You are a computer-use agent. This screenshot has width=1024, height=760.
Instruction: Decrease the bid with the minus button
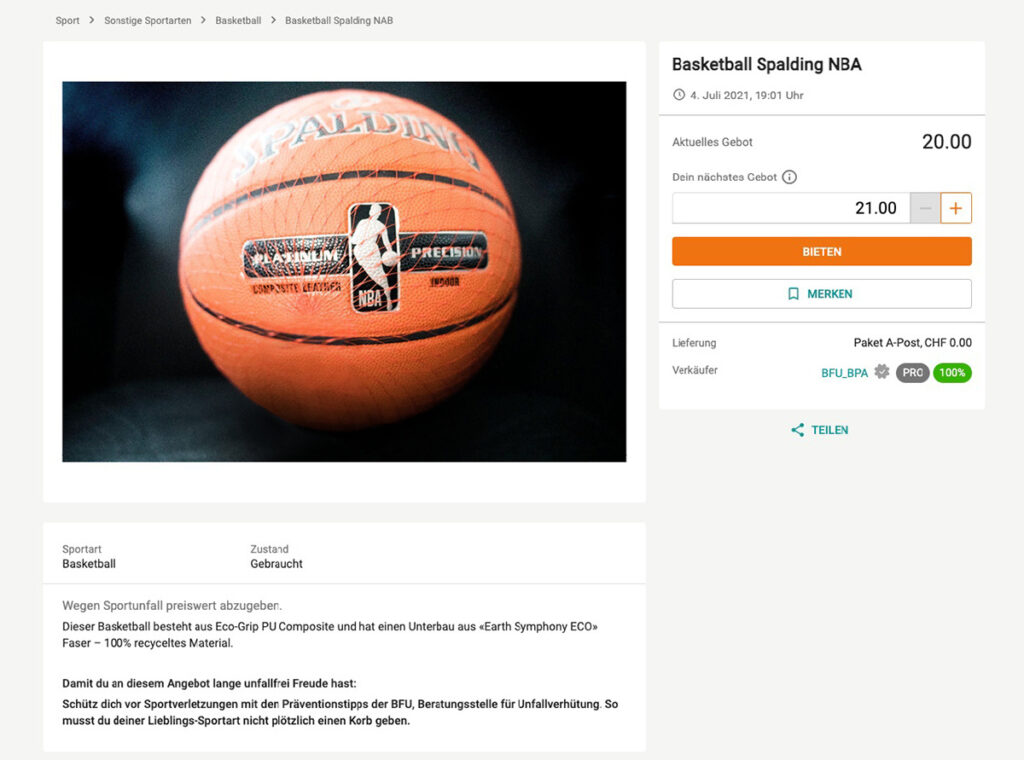click(x=925, y=208)
